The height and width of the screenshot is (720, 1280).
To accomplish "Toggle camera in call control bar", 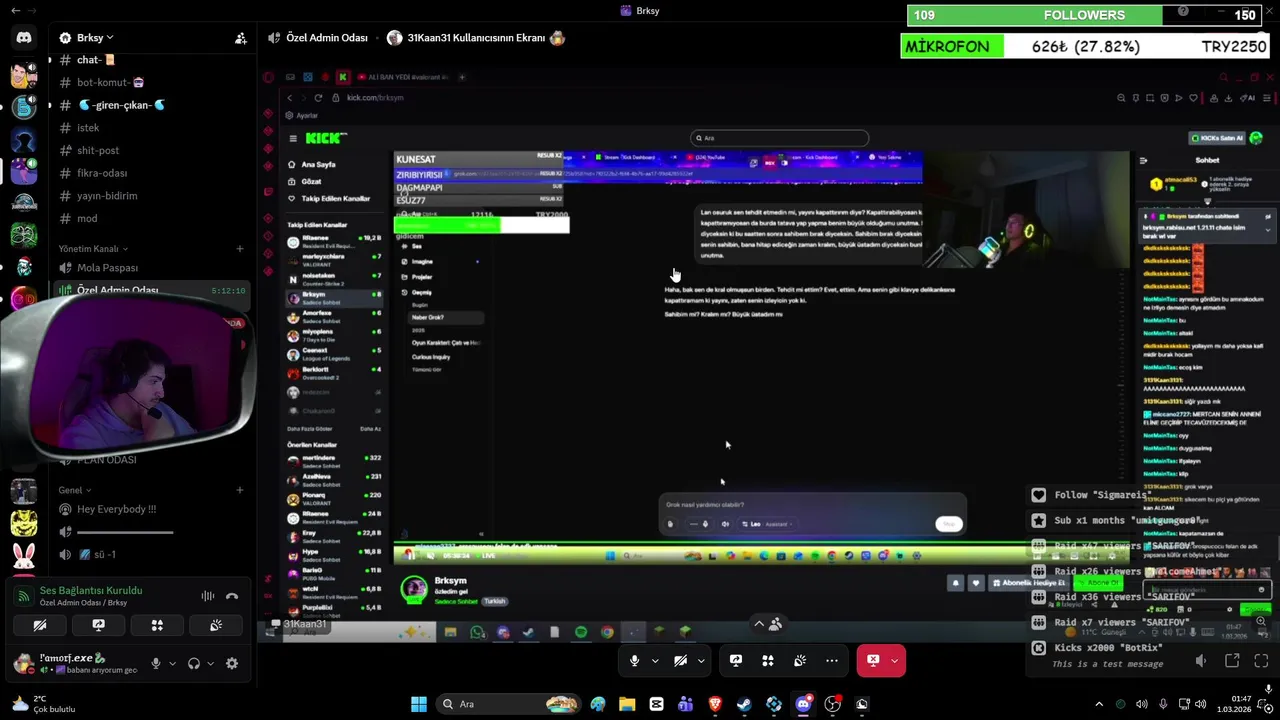I will (x=680, y=660).
